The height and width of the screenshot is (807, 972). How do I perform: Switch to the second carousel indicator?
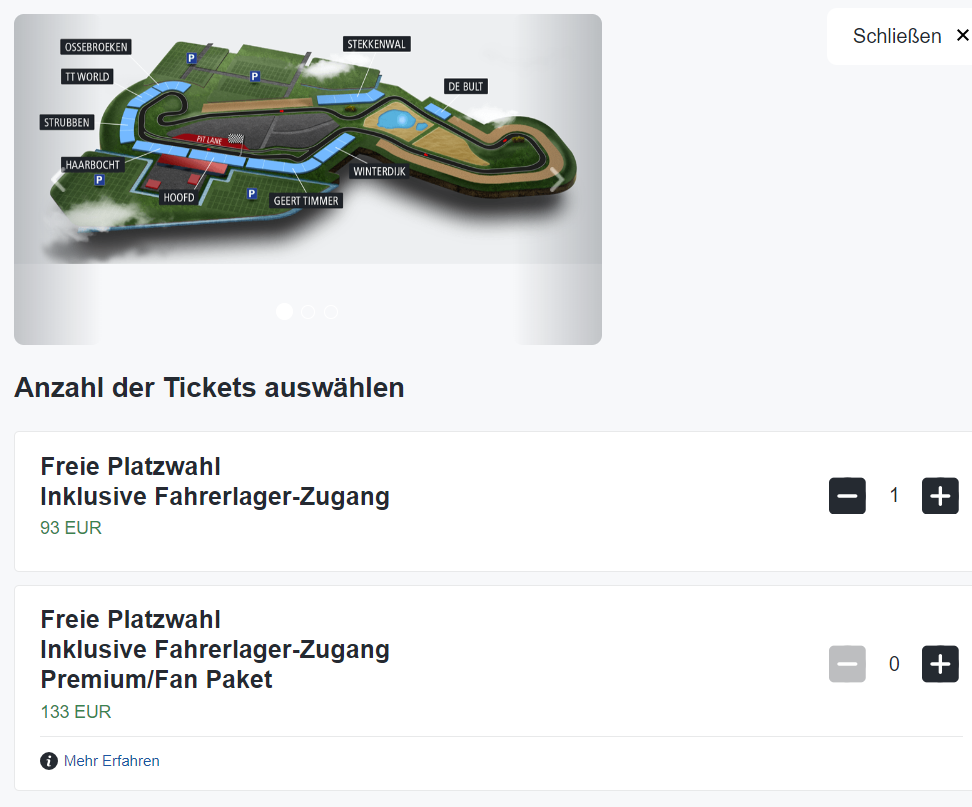pyautogui.click(x=308, y=312)
